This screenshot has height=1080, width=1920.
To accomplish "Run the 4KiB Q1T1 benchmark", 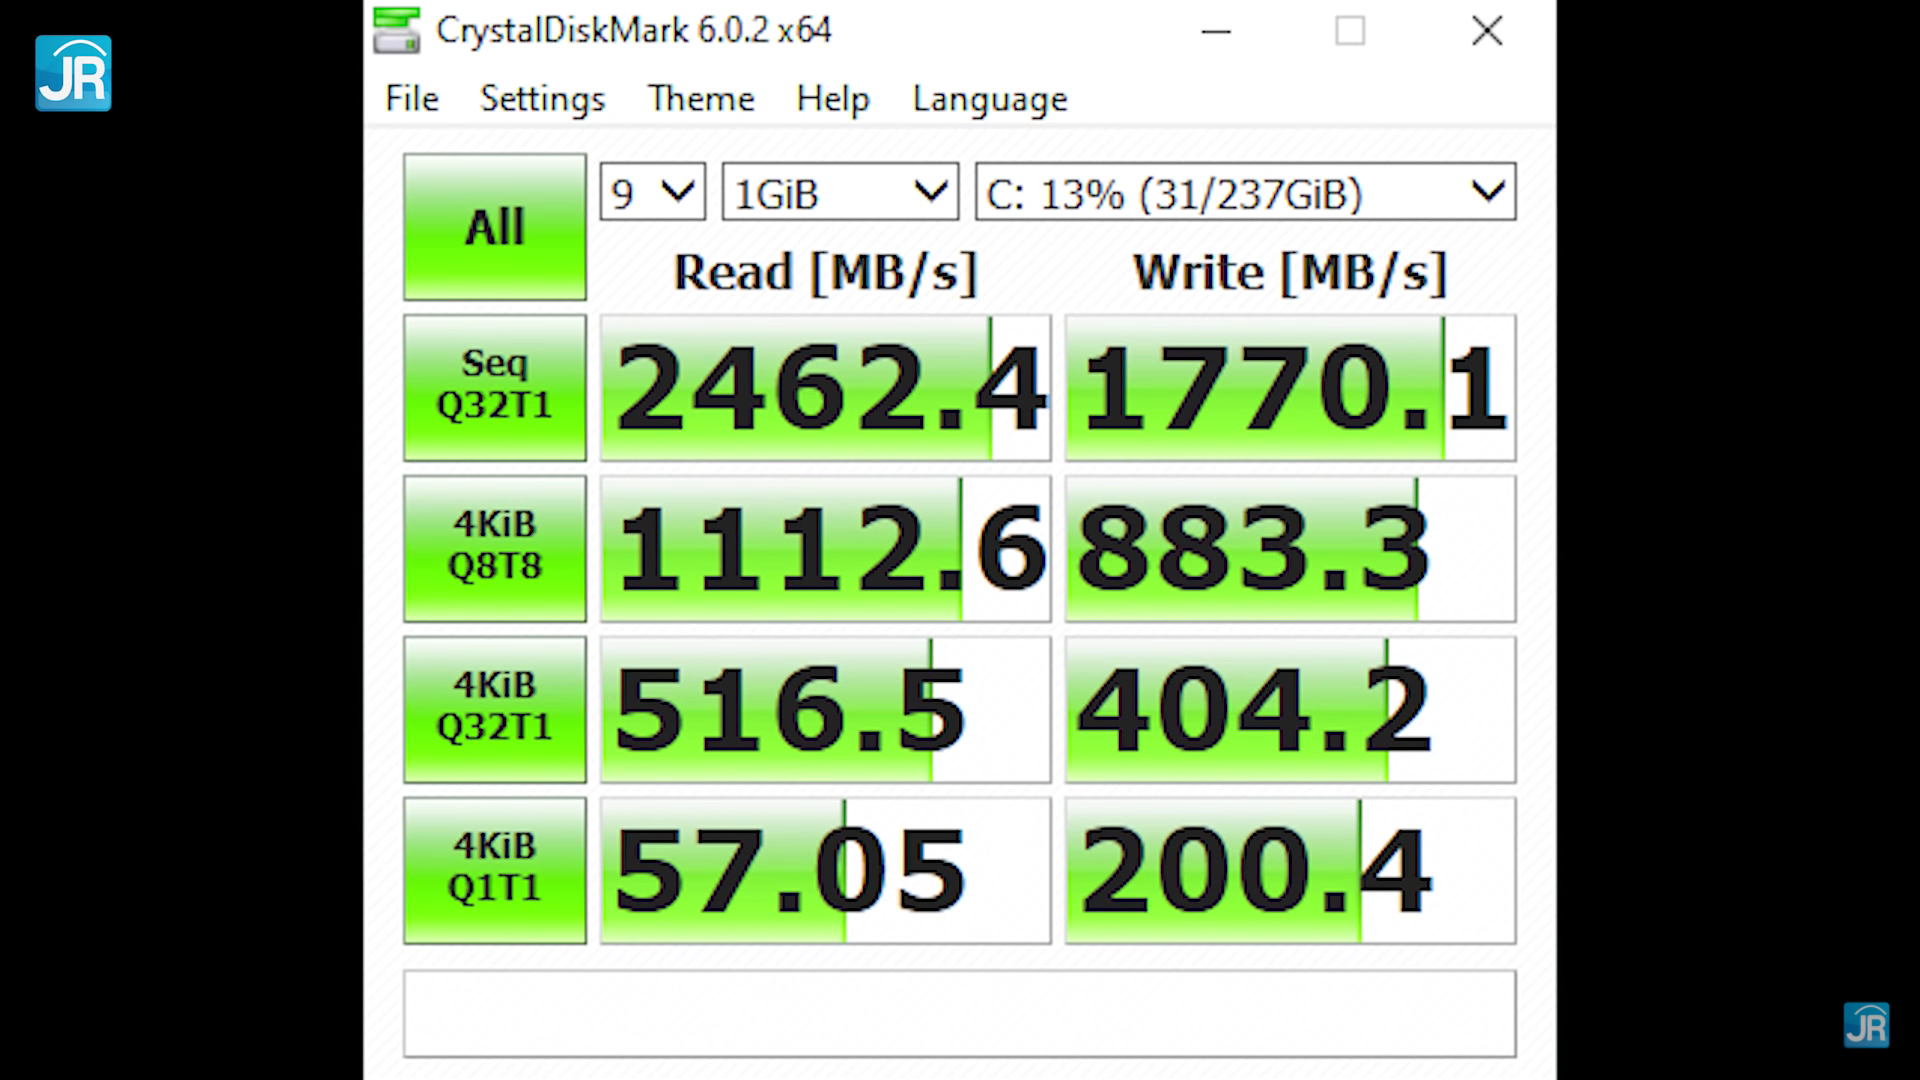I will click(494, 870).
